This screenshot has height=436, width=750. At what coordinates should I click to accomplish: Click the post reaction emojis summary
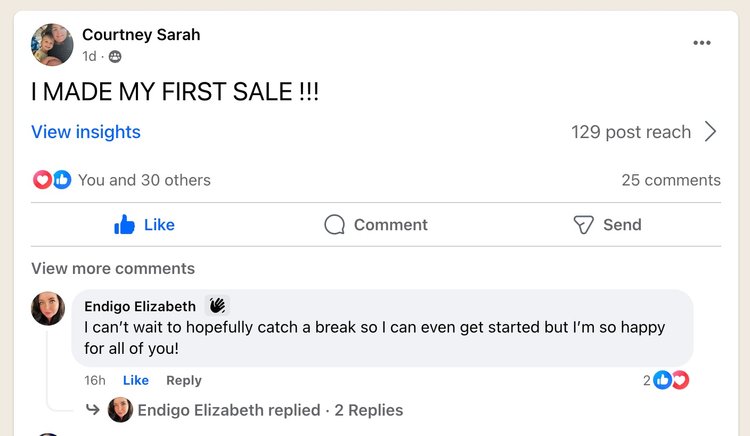pyautogui.click(x=52, y=180)
